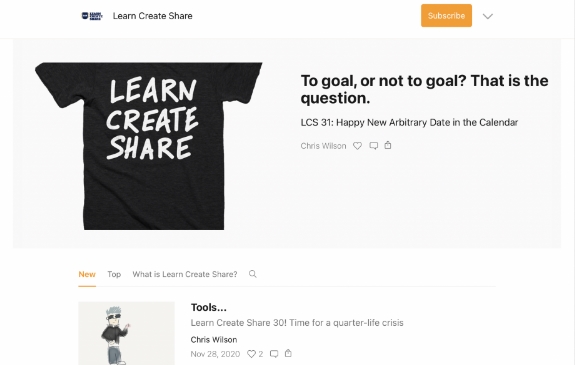Click the Learn Create Share logo icon
575x365 pixels.
92,16
